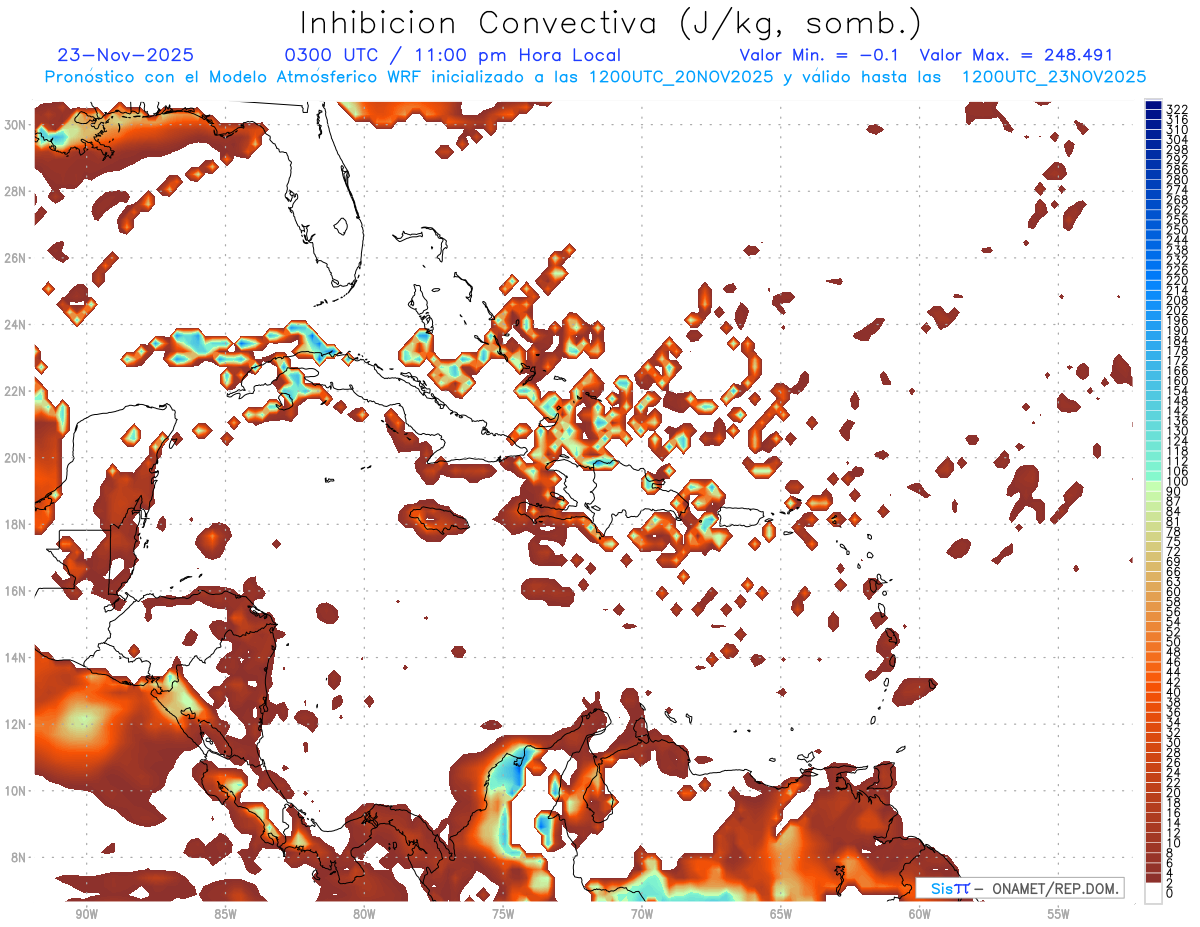Click the 60W longitude label

coord(920,915)
